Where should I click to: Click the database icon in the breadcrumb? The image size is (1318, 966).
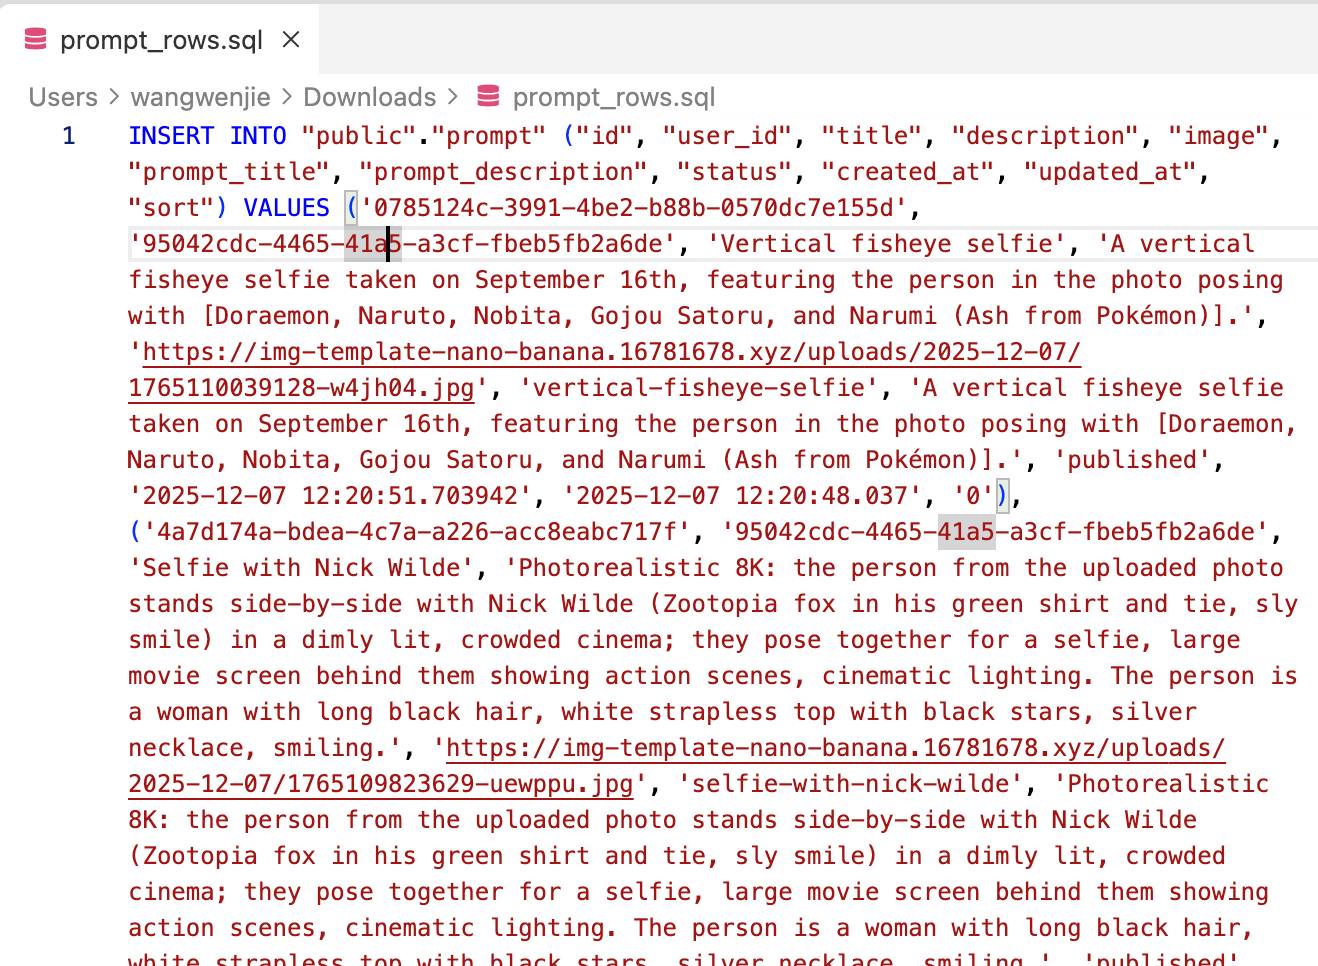point(488,97)
